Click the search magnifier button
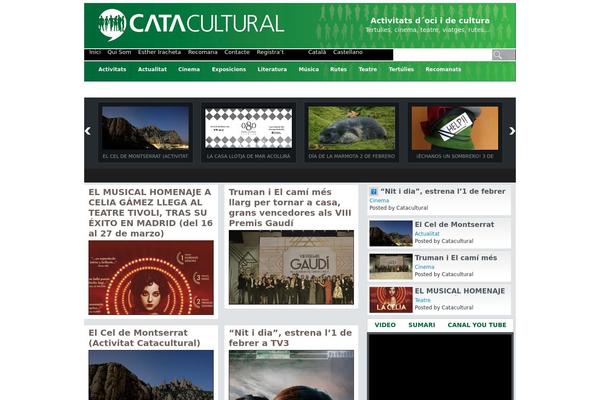Image resolution: width=600 pixels, height=400 pixels. point(503,55)
